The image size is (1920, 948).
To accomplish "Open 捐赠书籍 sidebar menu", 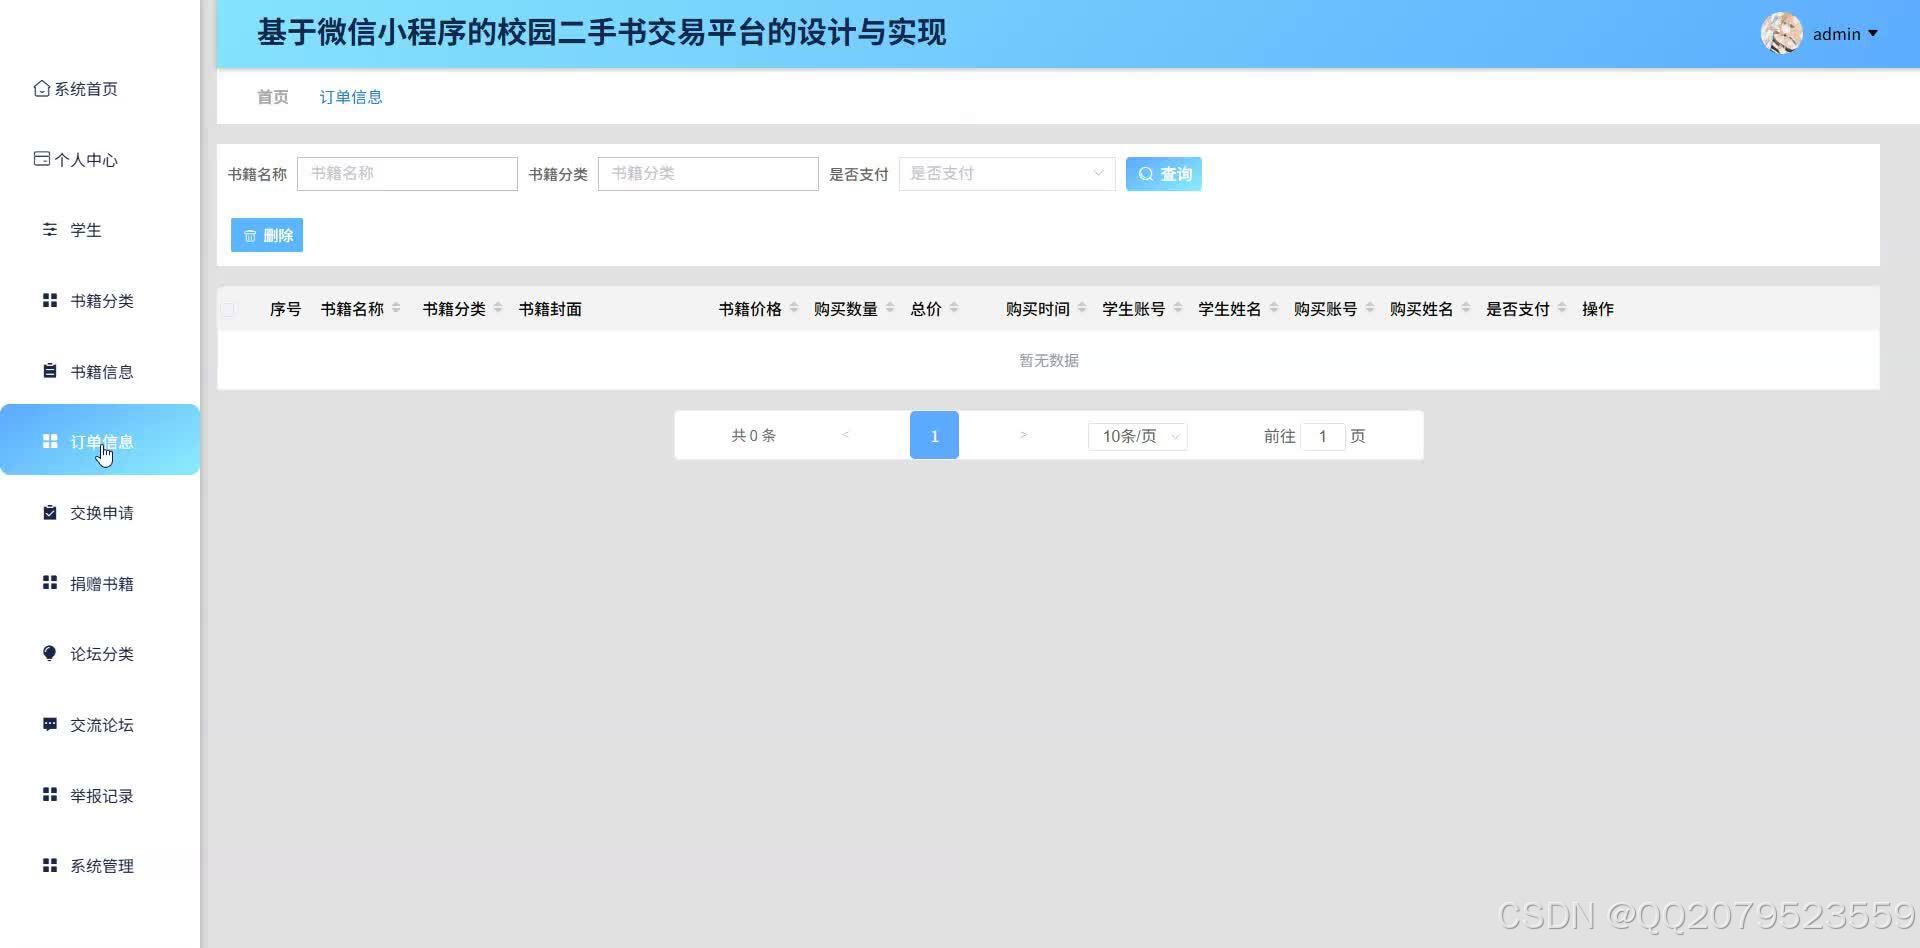I will click(100, 583).
